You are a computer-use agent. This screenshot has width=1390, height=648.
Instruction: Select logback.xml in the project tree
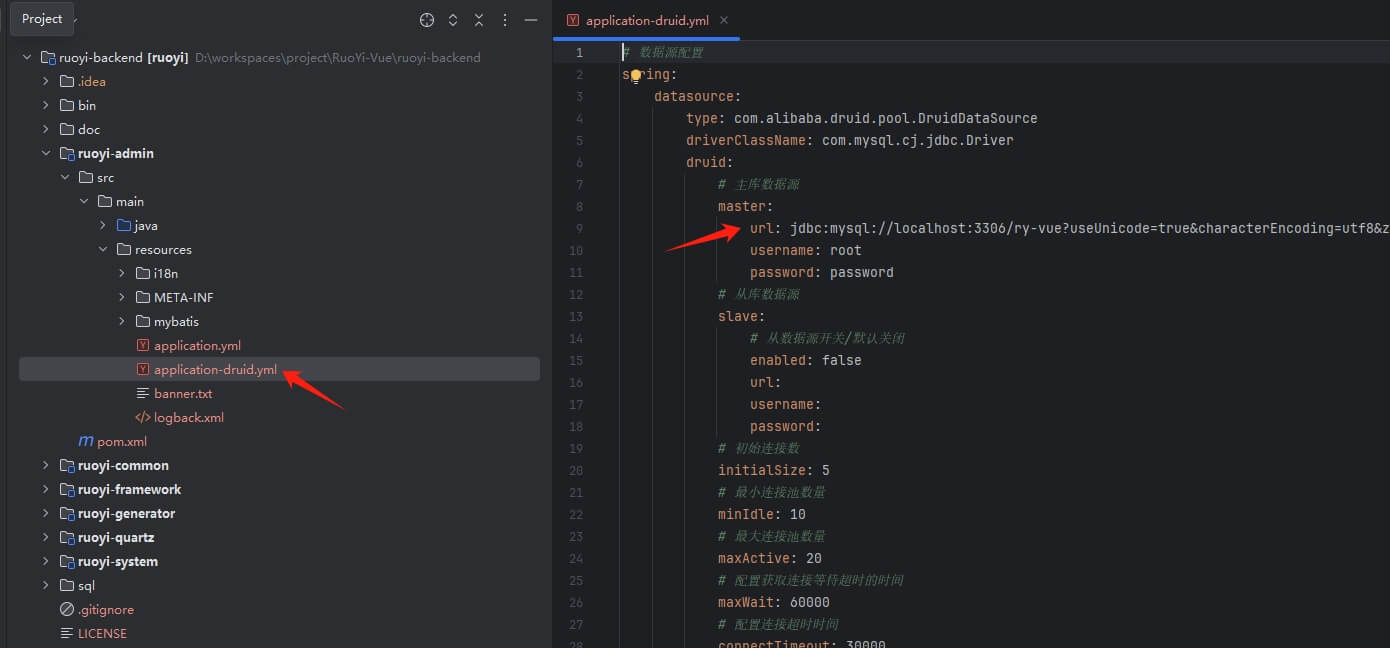pyautogui.click(x=189, y=418)
